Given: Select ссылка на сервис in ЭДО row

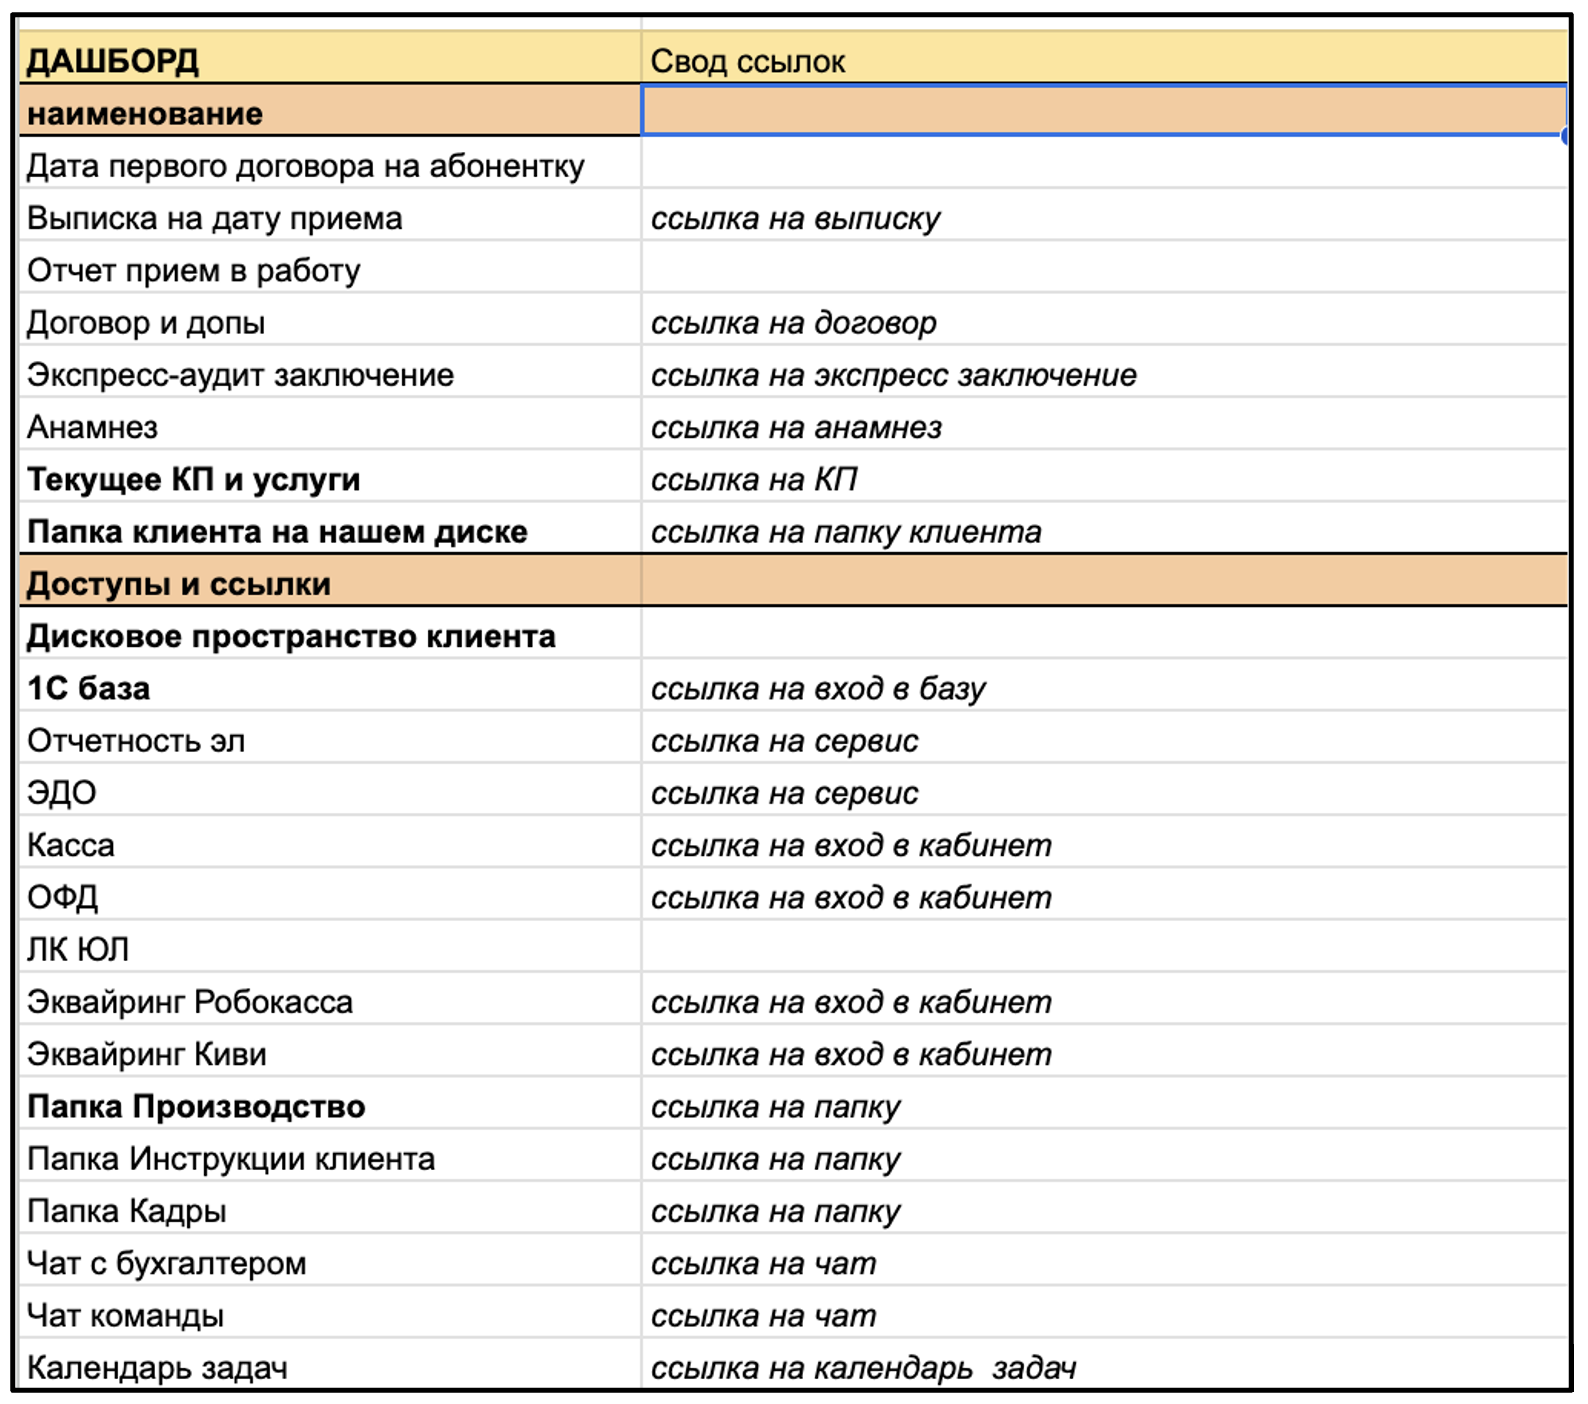Looking at the screenshot, I should [x=1104, y=792].
